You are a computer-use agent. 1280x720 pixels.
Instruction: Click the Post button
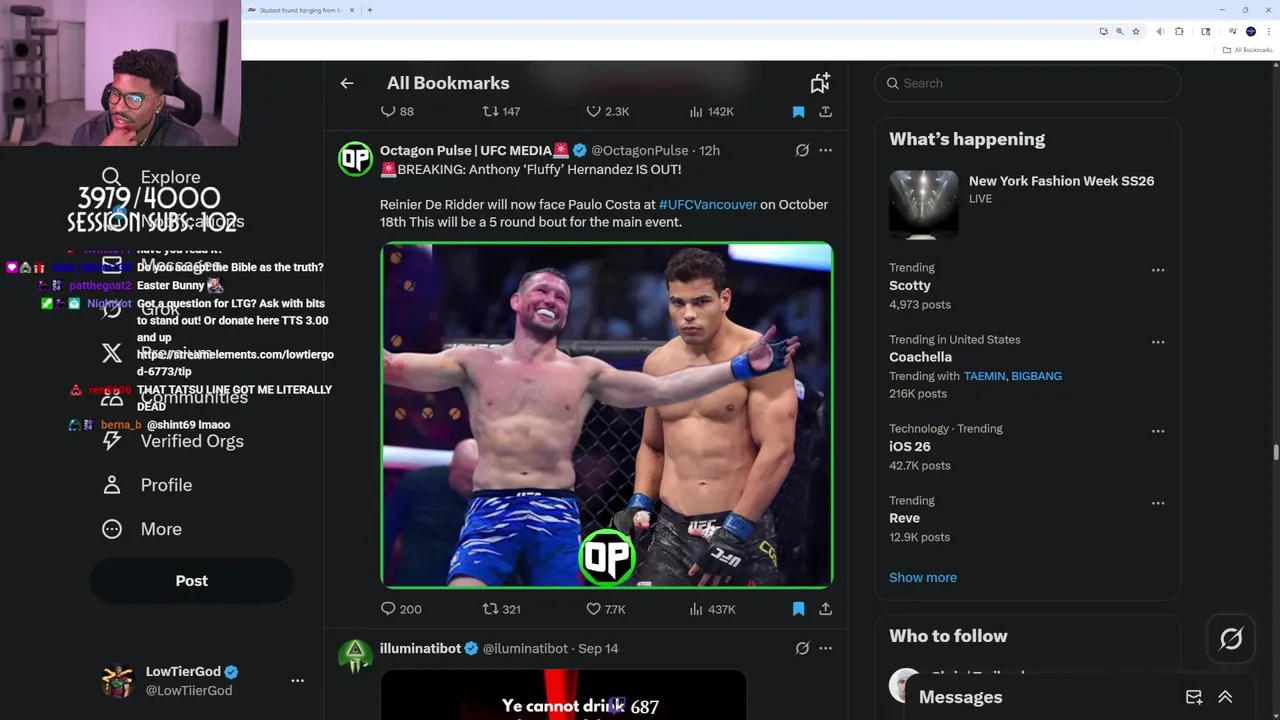coord(191,581)
